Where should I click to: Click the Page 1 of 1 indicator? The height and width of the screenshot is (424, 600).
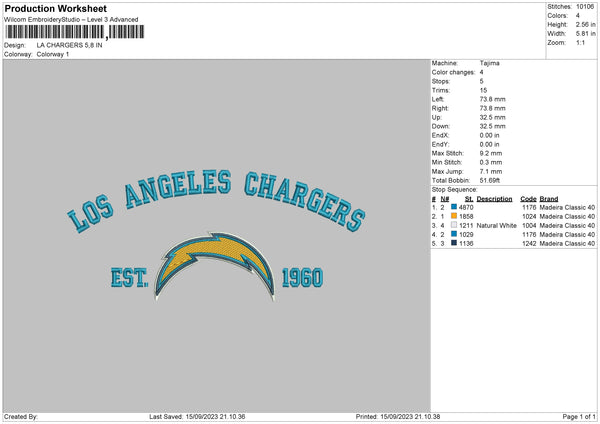click(x=579, y=416)
